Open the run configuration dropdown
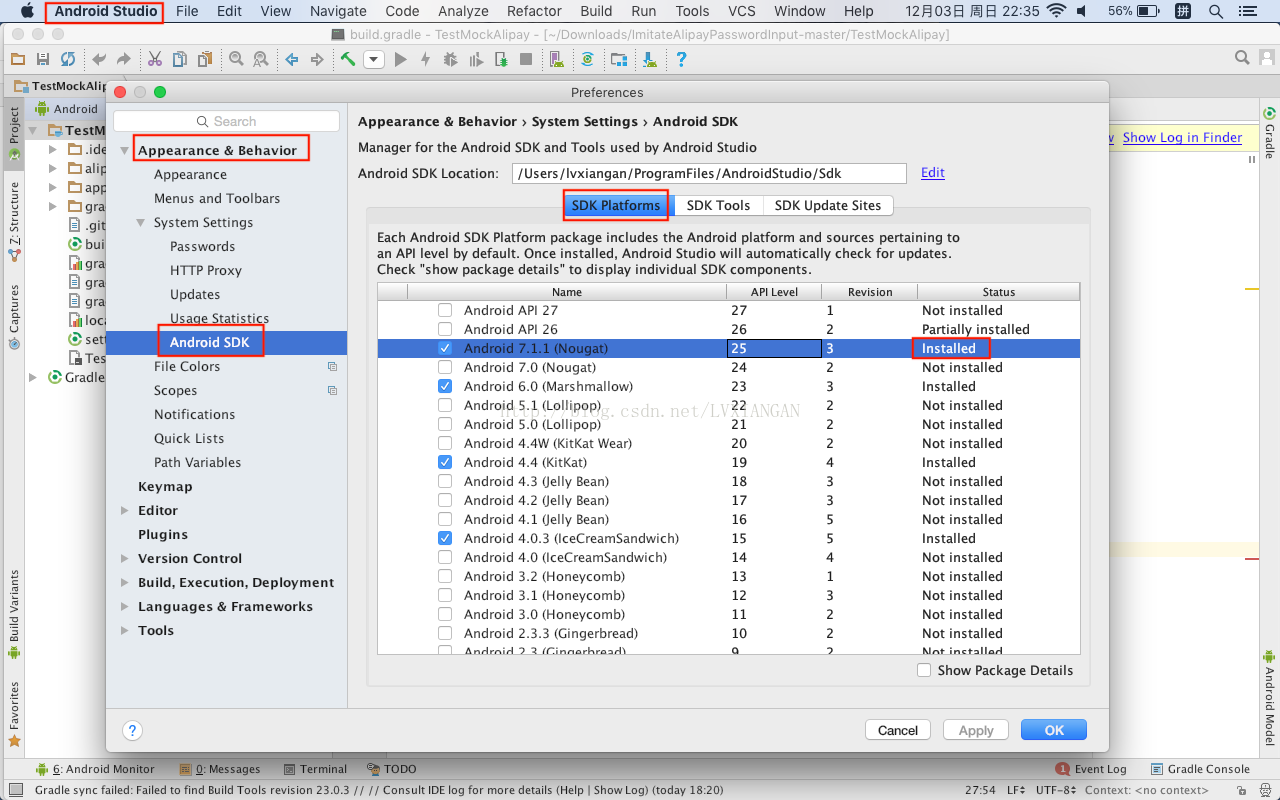The image size is (1280, 800). click(x=374, y=60)
